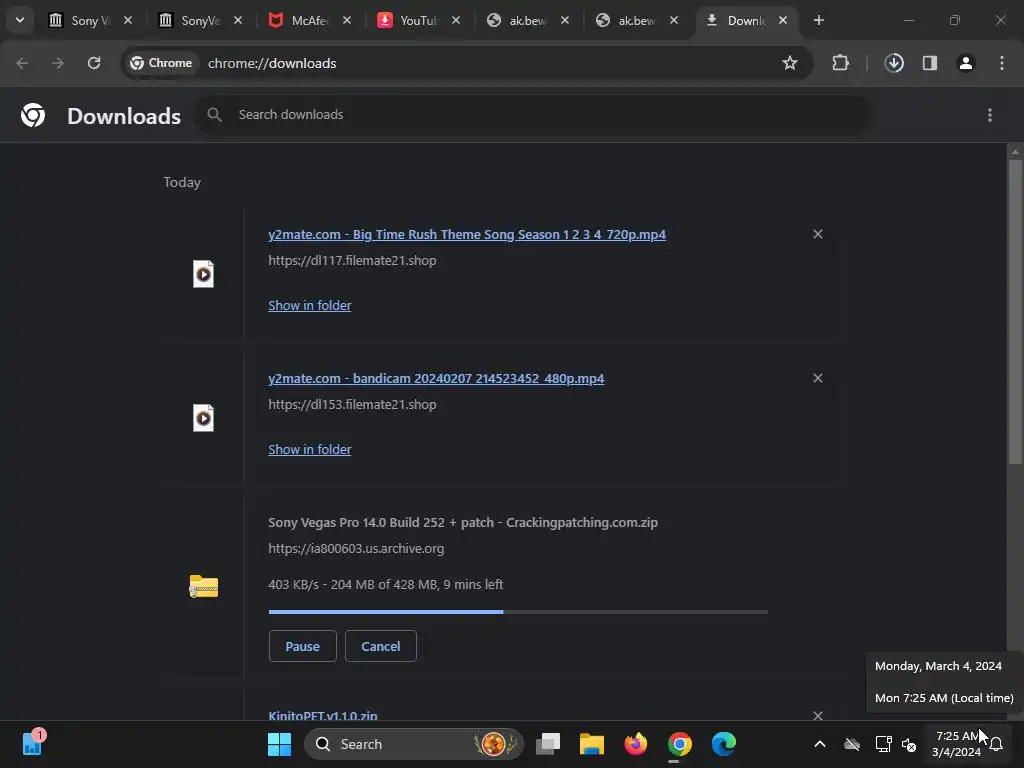Open the notification bell in the tray
This screenshot has width=1024, height=768.
click(996, 744)
